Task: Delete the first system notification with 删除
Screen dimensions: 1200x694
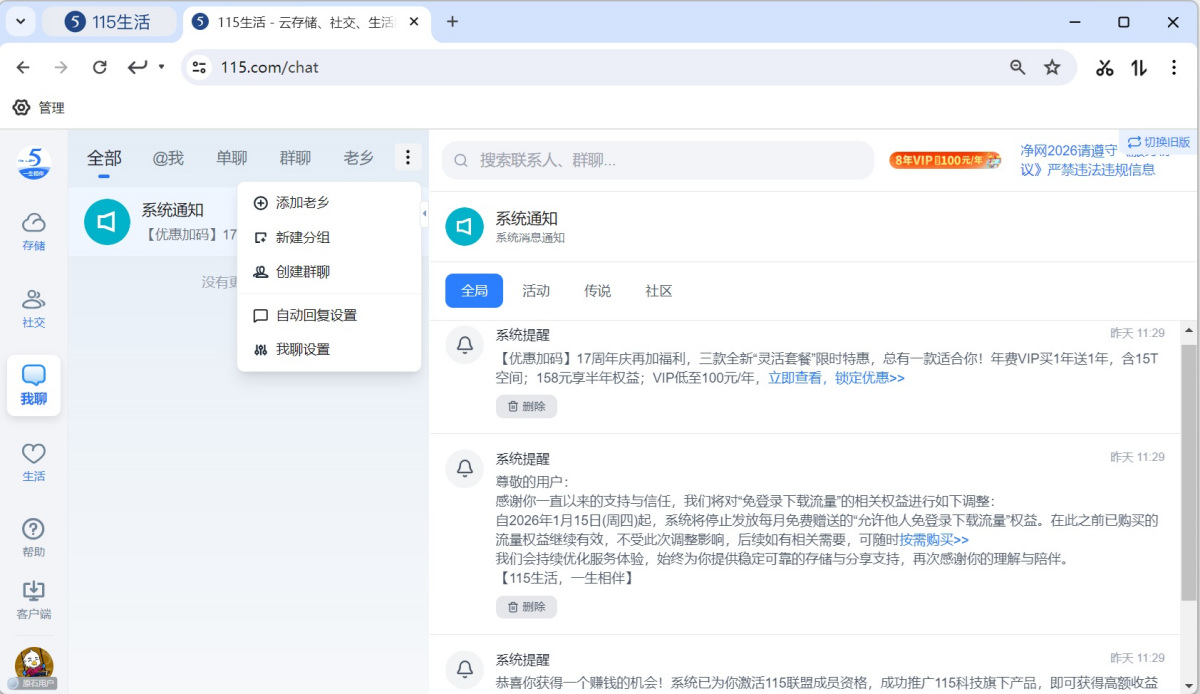Action: tap(526, 406)
